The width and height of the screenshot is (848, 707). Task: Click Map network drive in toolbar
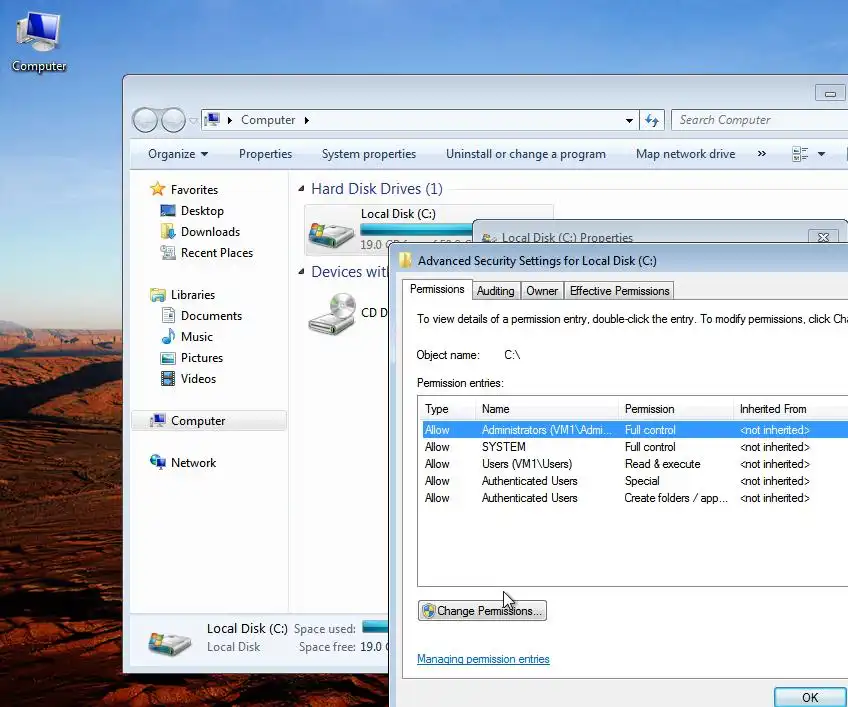685,154
